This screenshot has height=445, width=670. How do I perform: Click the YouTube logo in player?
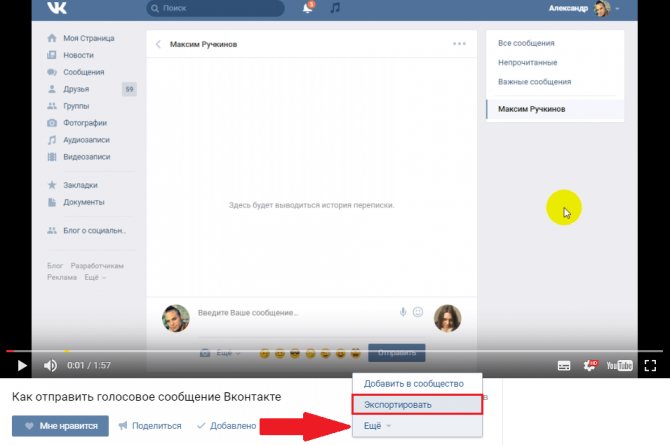point(620,365)
